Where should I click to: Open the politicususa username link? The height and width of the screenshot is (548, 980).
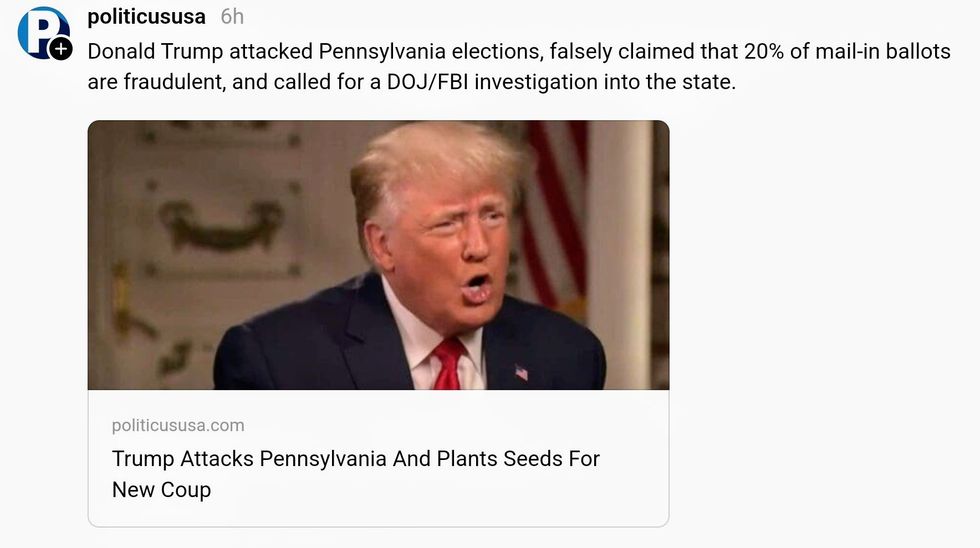click(146, 16)
